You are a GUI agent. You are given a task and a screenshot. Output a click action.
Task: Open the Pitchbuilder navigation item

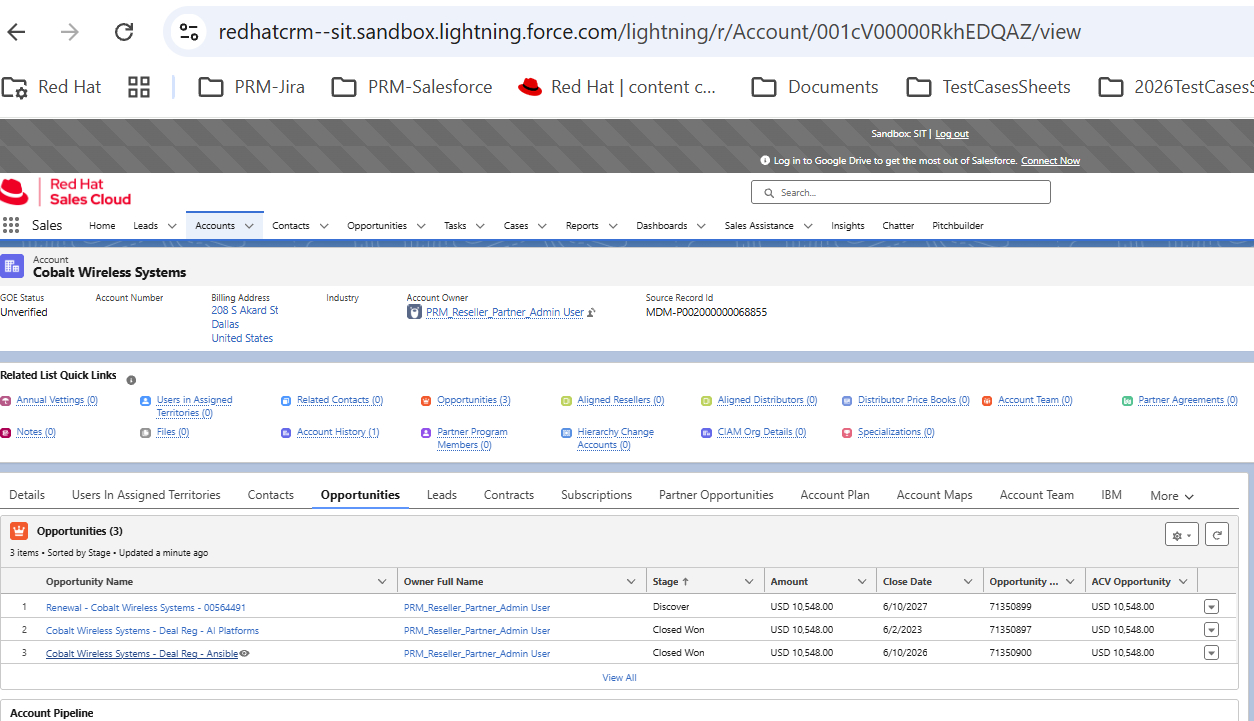coord(956,226)
